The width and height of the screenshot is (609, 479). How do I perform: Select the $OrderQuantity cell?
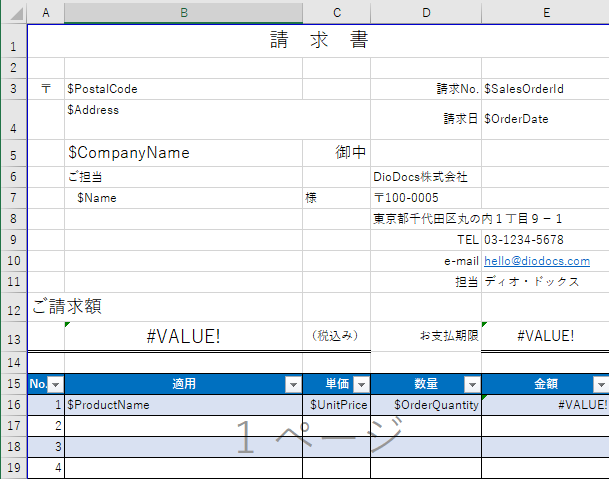[426, 405]
